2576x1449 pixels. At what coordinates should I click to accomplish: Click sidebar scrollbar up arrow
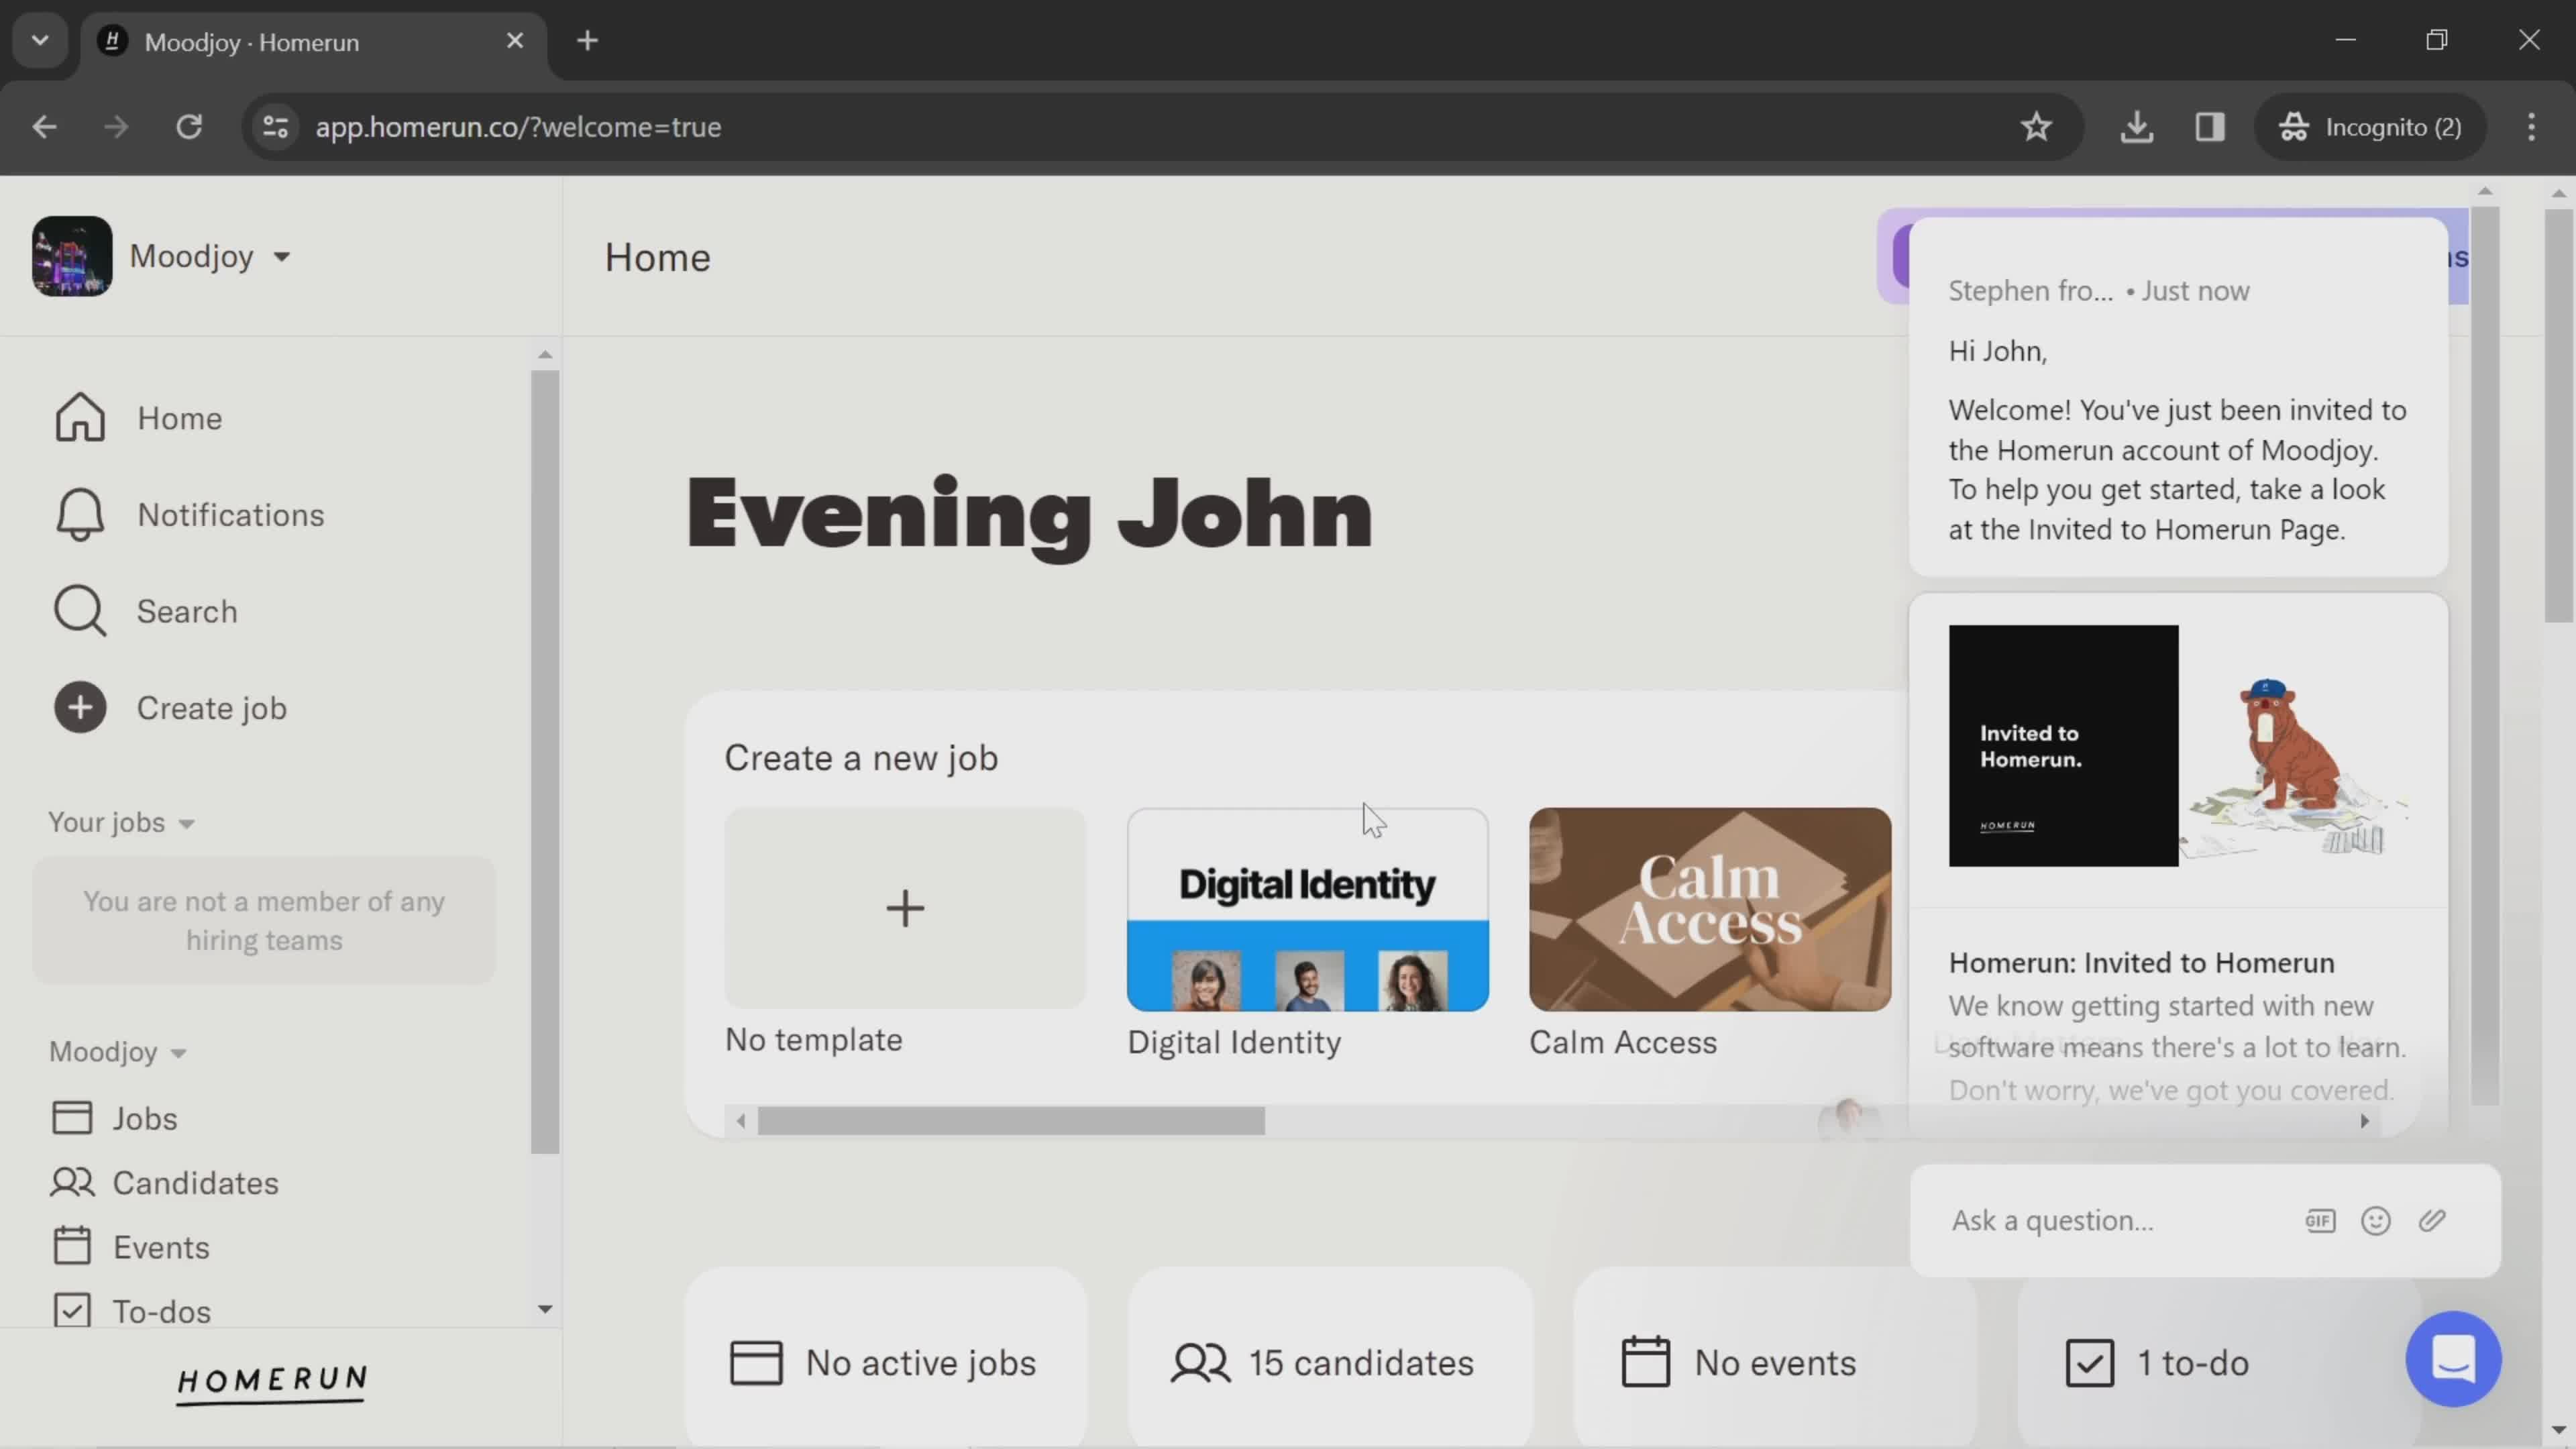point(545,355)
